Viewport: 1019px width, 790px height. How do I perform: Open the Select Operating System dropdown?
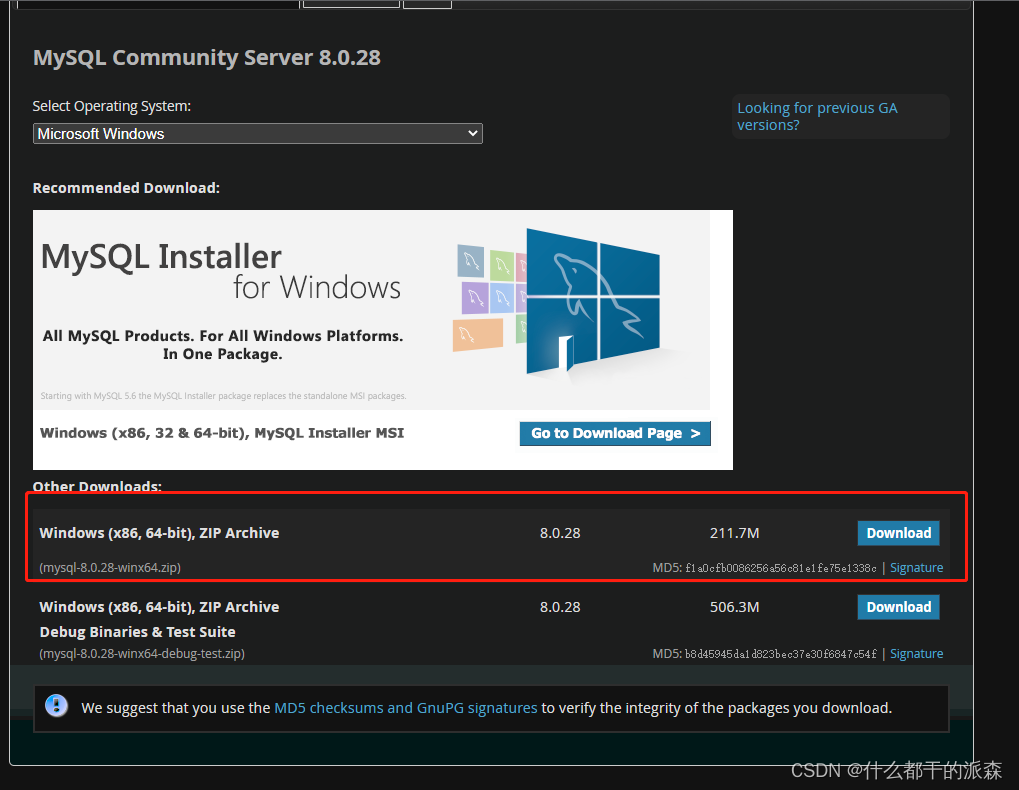257,134
